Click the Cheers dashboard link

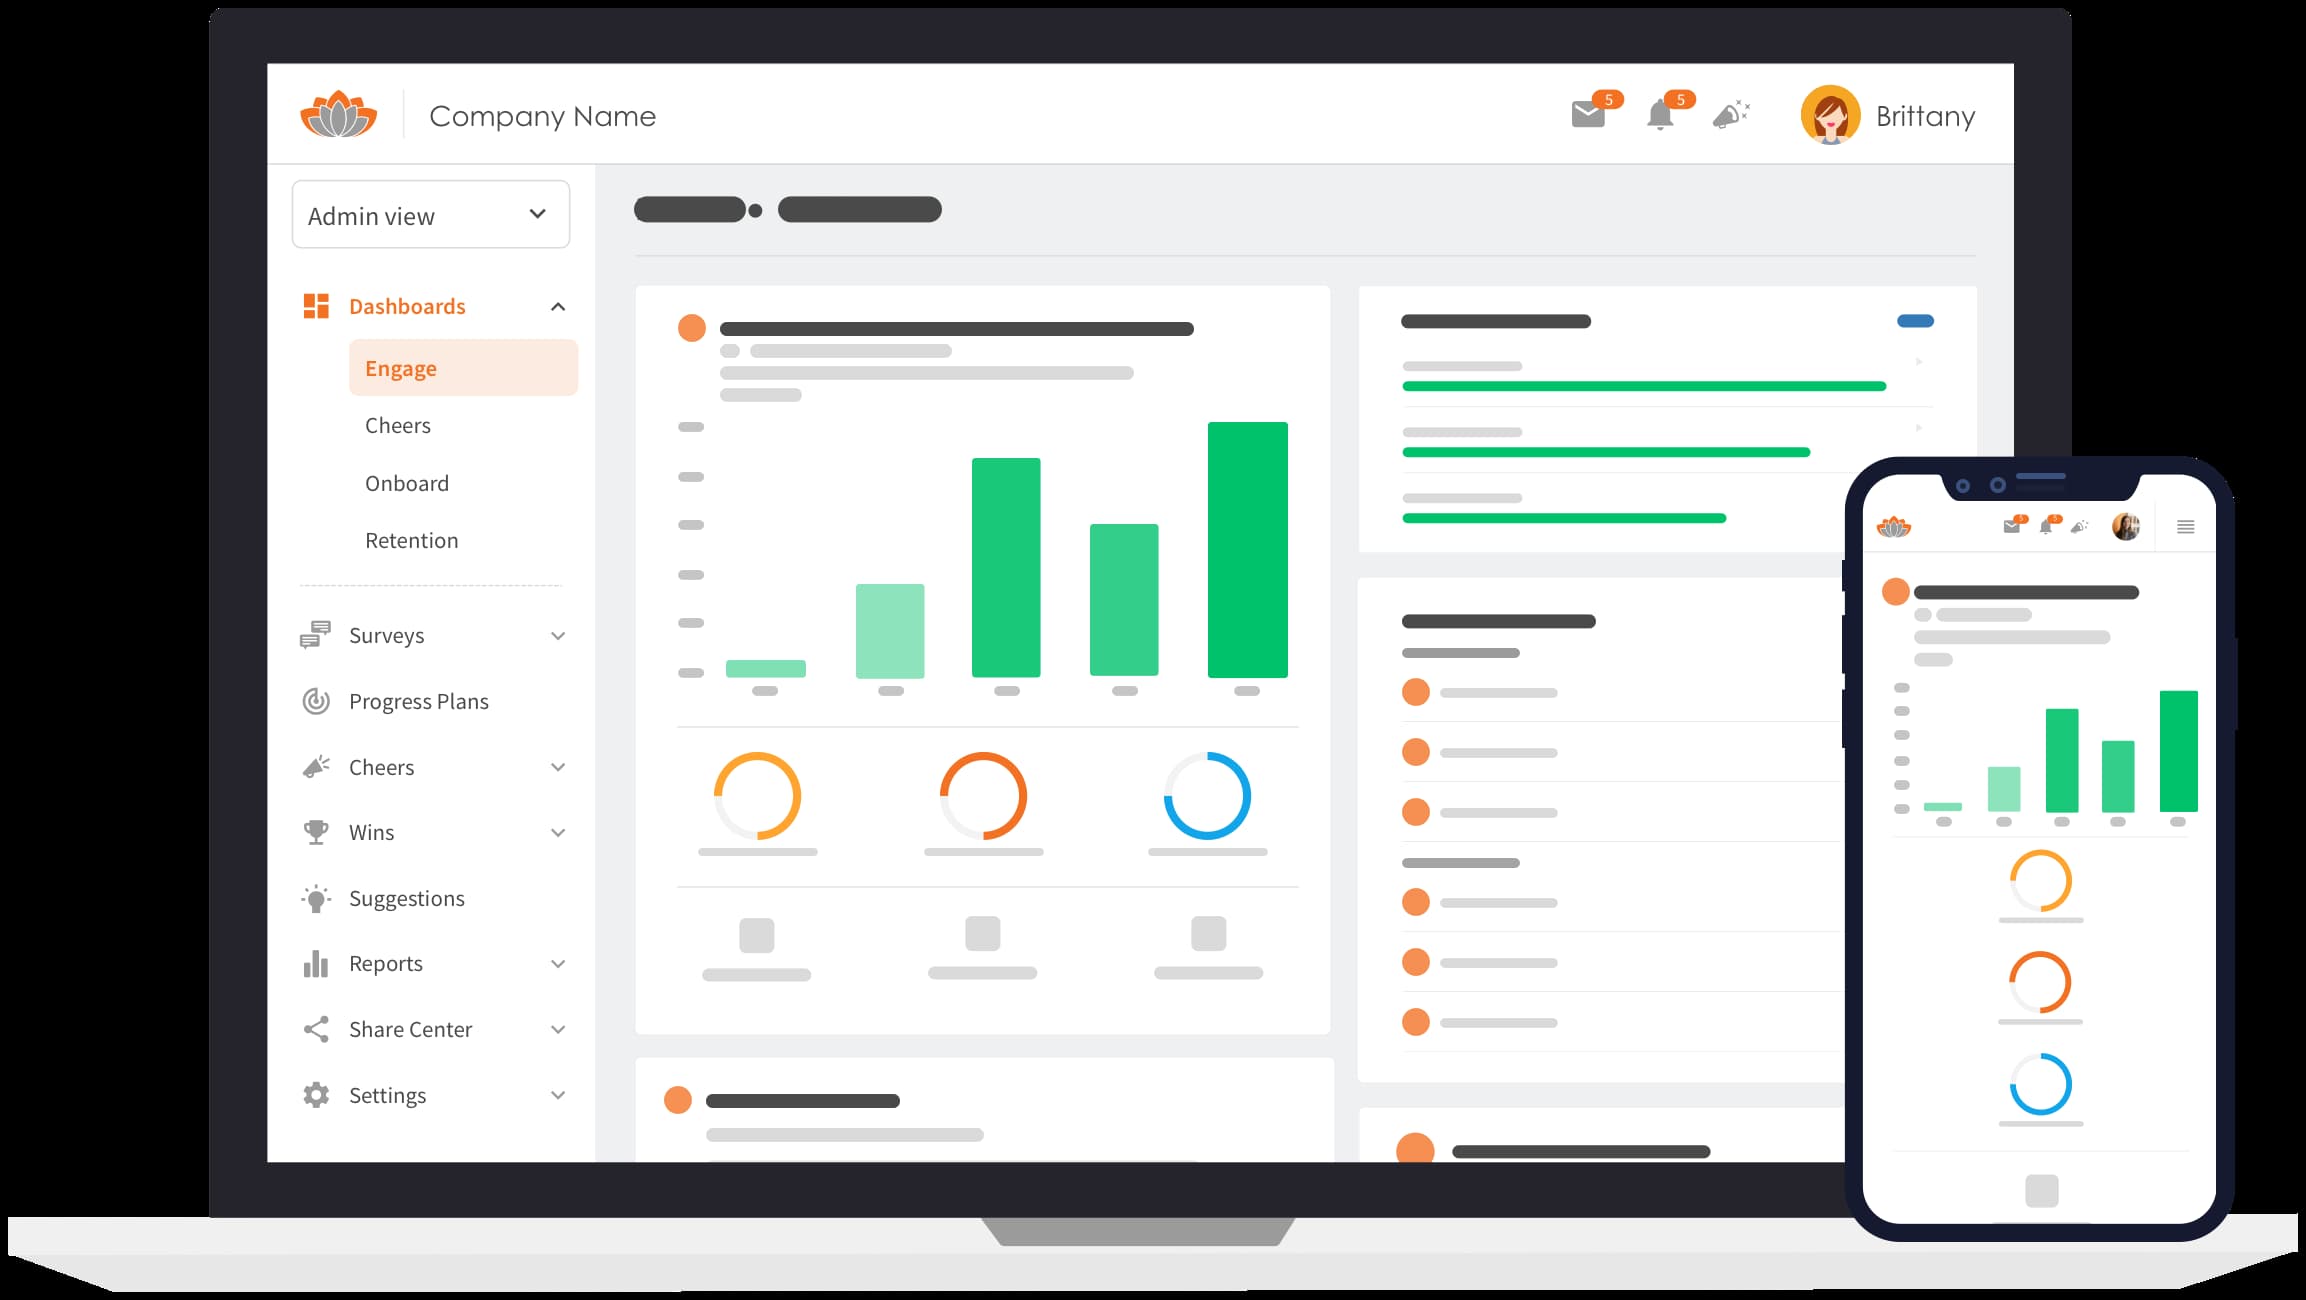click(396, 426)
